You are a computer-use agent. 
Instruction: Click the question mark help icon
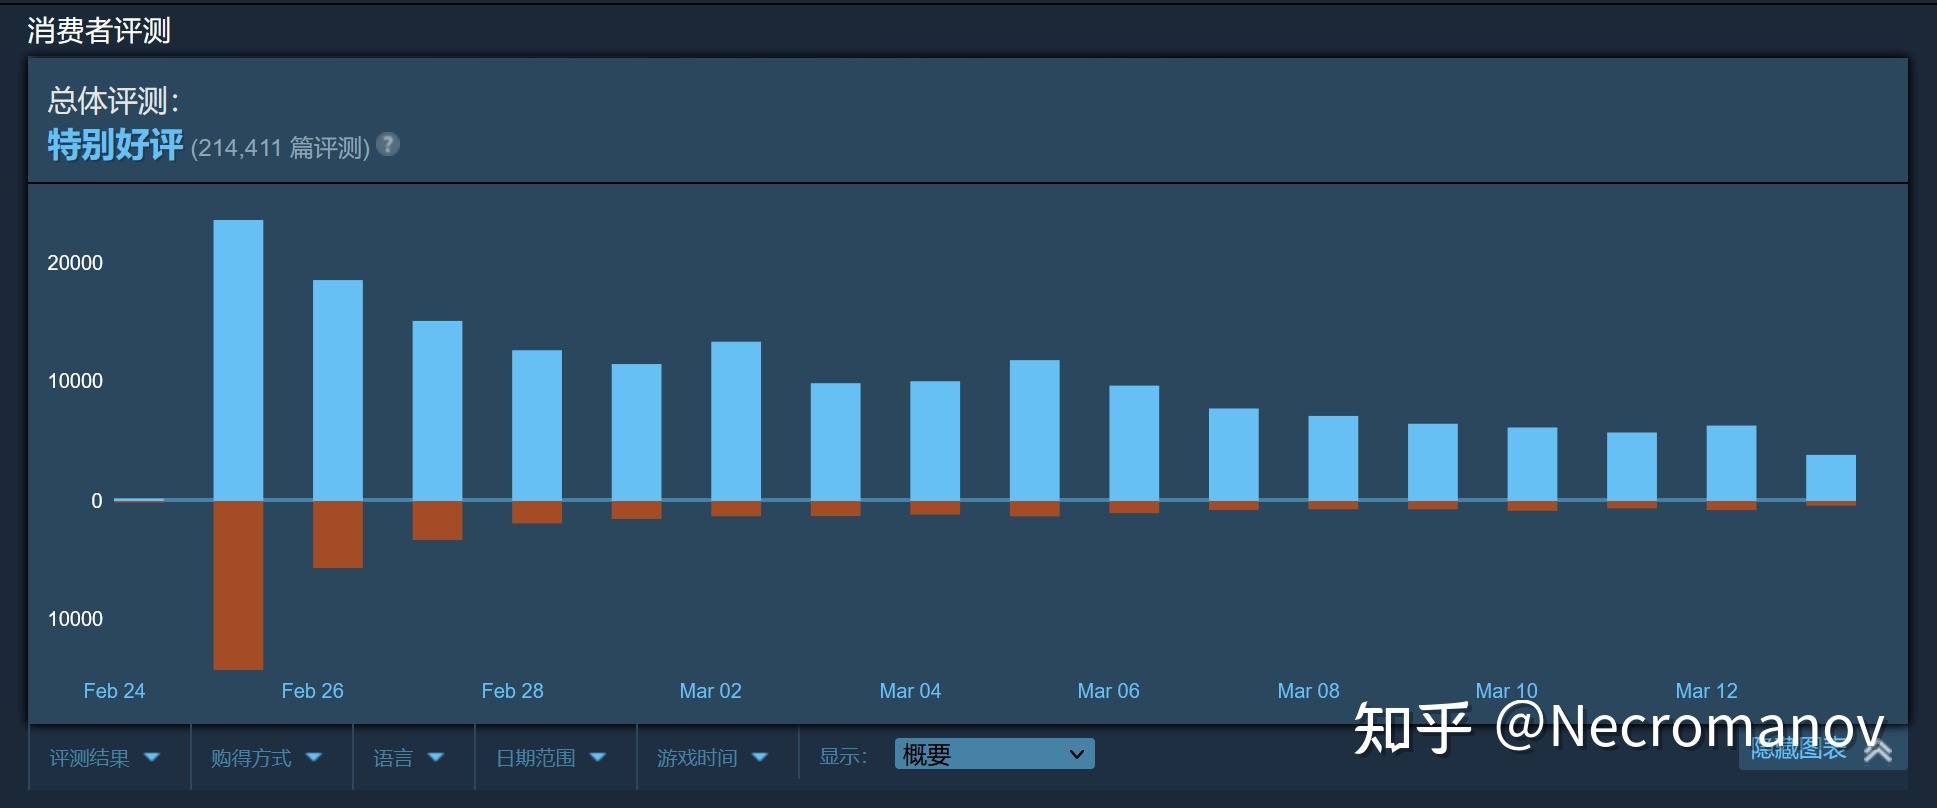(x=388, y=145)
